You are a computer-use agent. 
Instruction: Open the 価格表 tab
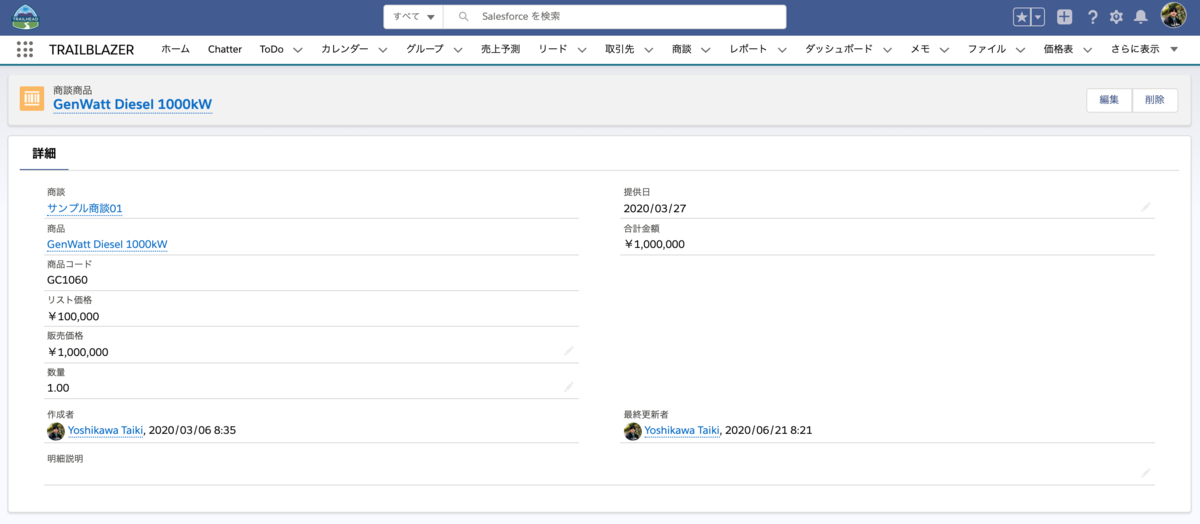pyautogui.click(x=1058, y=49)
